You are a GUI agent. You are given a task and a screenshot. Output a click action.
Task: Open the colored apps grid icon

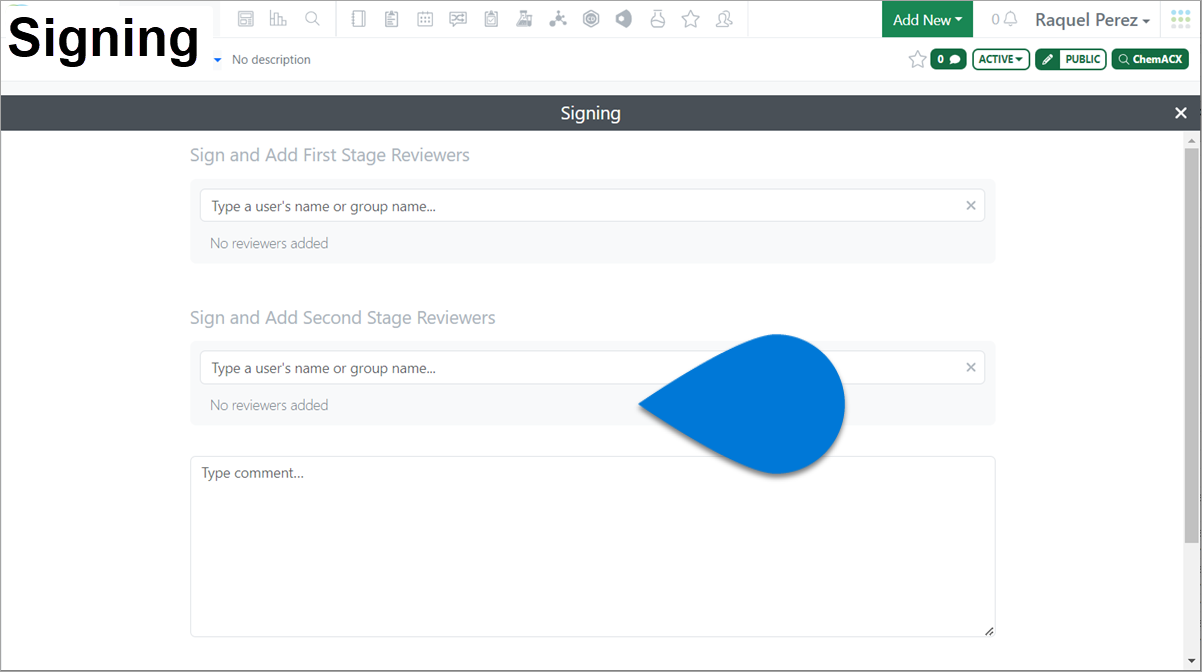pos(1181,19)
